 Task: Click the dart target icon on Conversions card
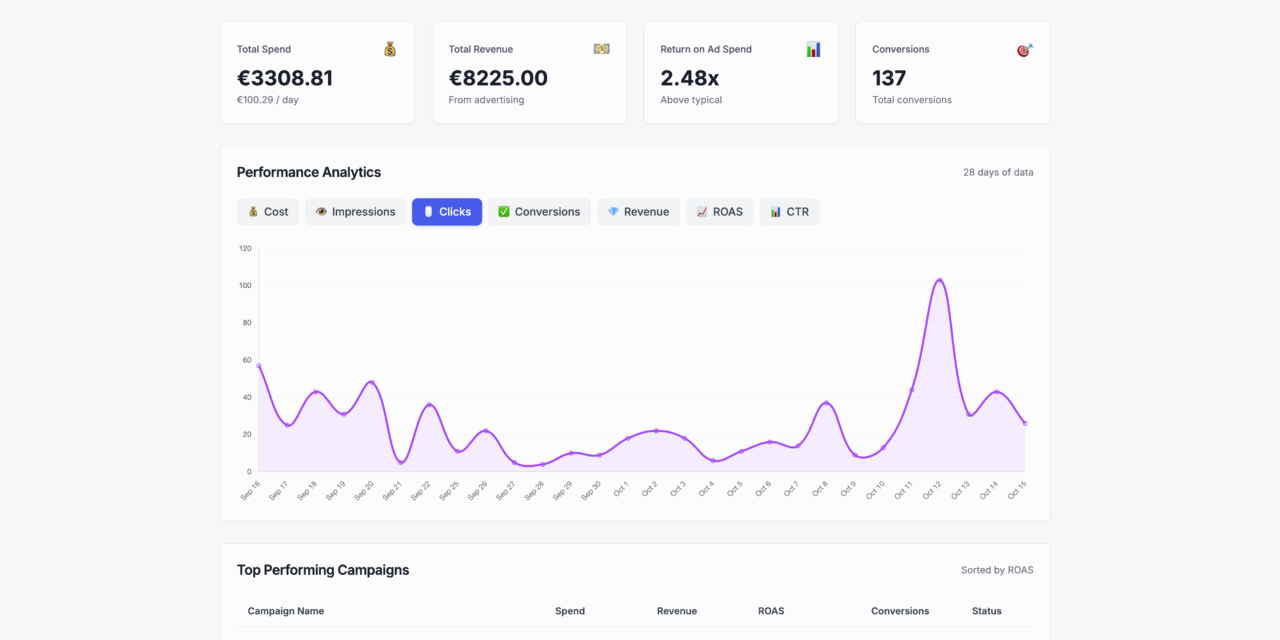(x=1023, y=48)
